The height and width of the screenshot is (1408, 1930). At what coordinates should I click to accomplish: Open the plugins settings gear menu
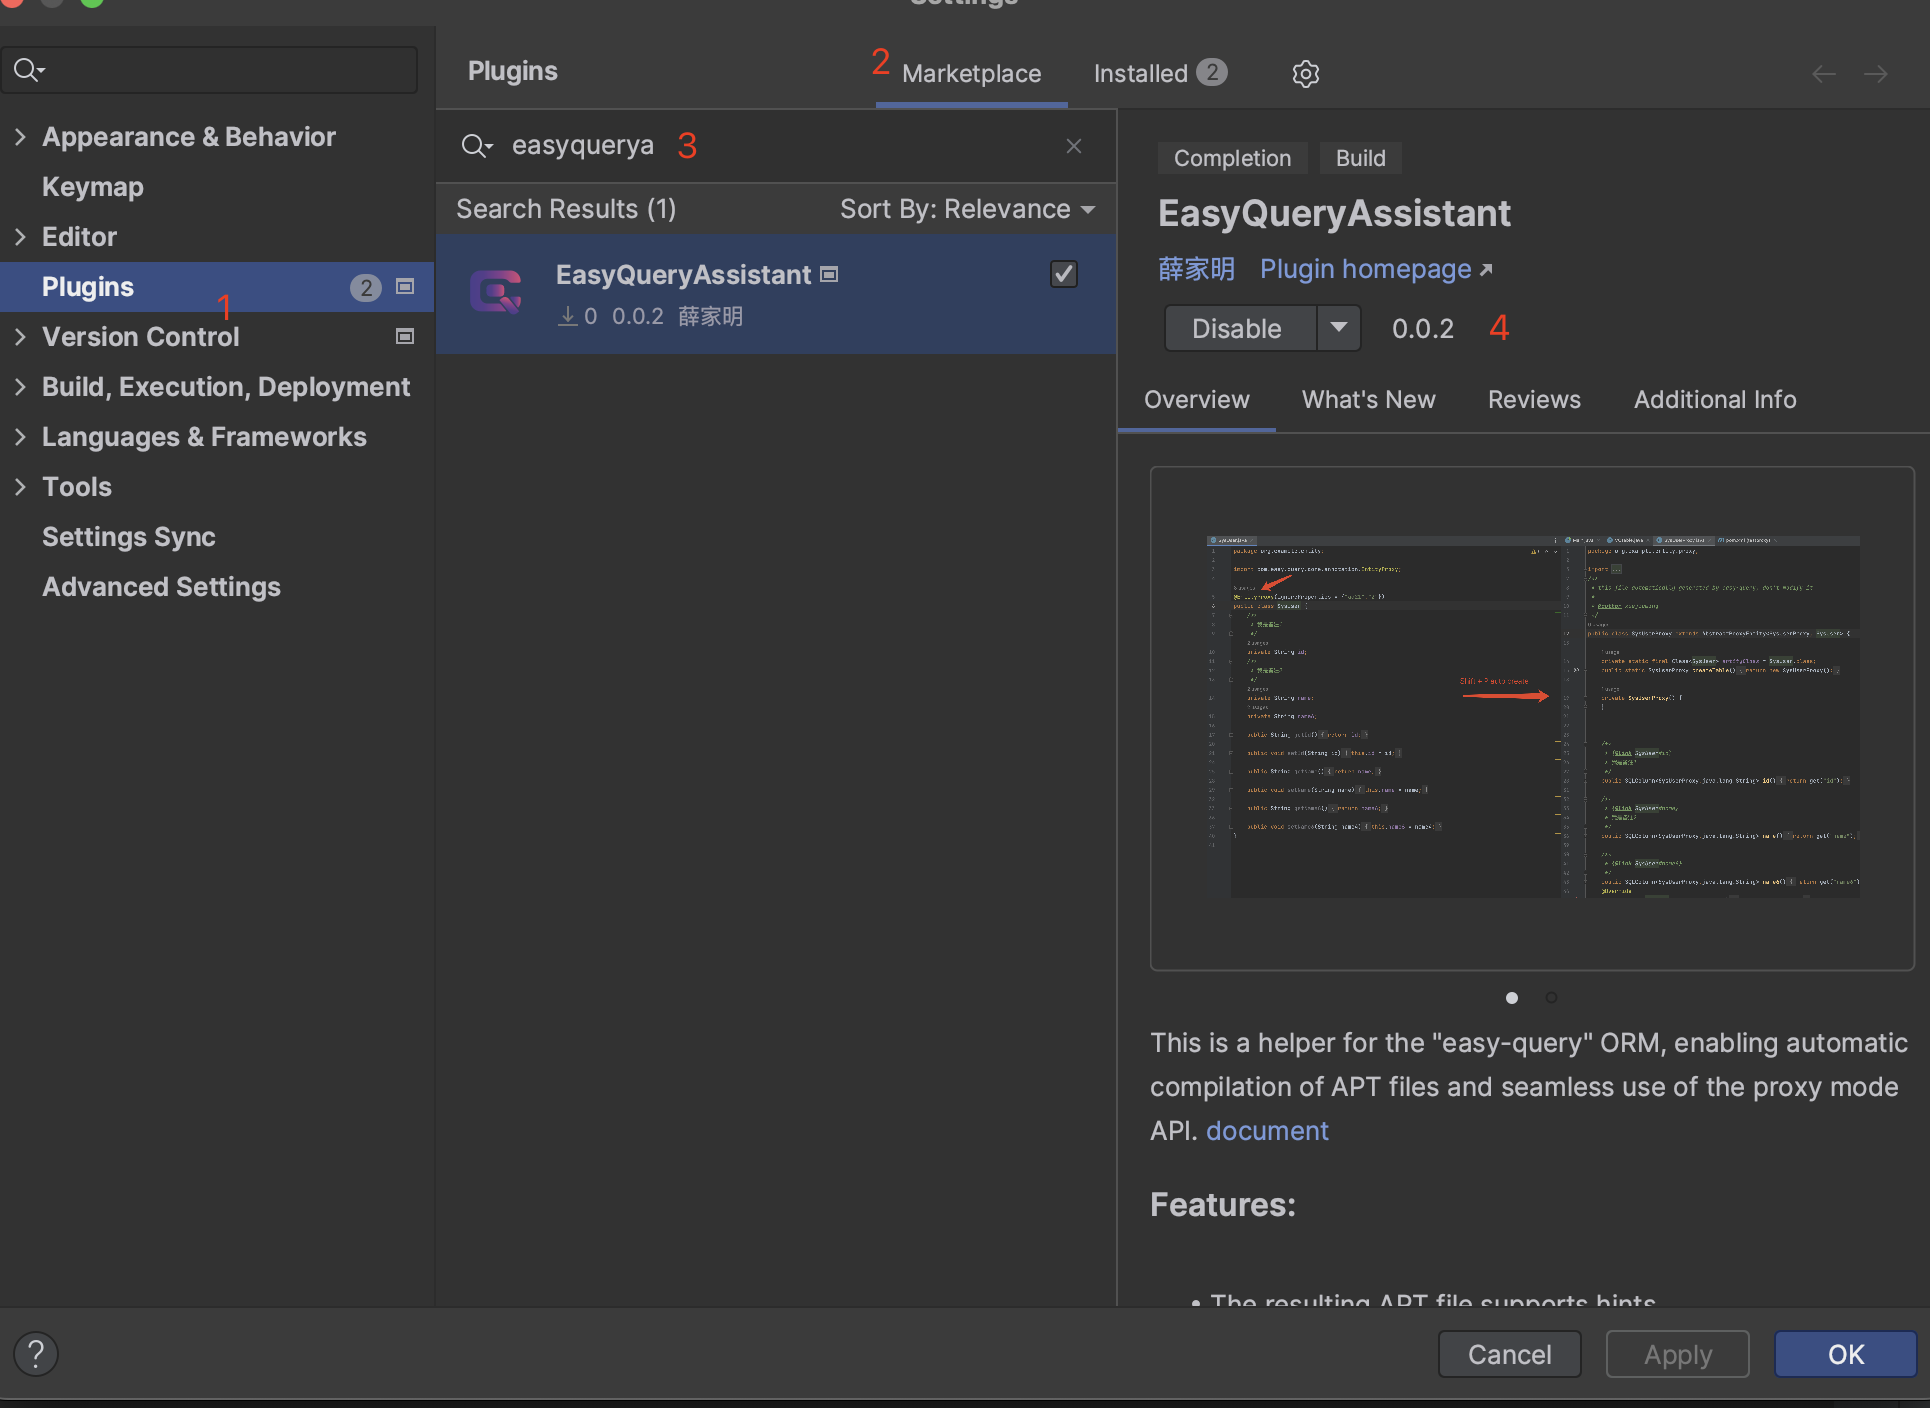coord(1305,73)
